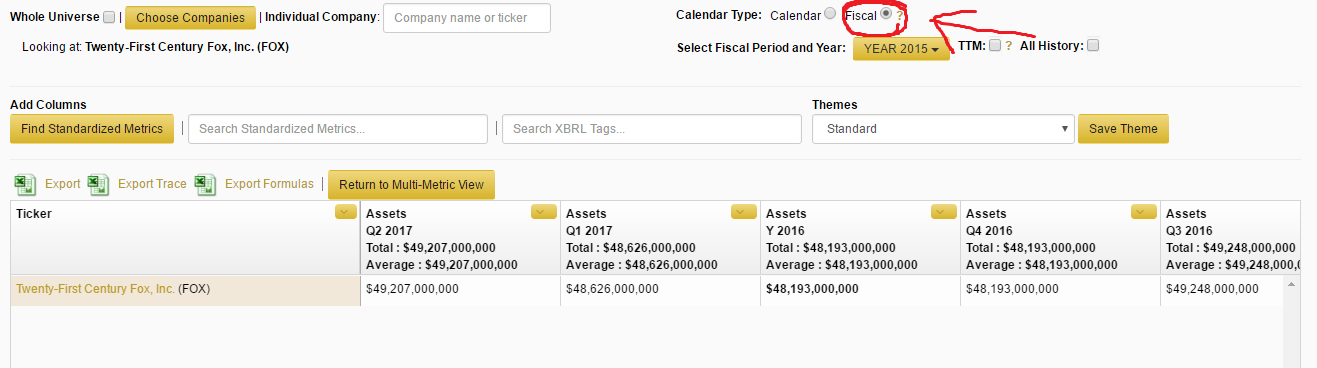
Task: Check the All History checkbox
Action: 1093,45
